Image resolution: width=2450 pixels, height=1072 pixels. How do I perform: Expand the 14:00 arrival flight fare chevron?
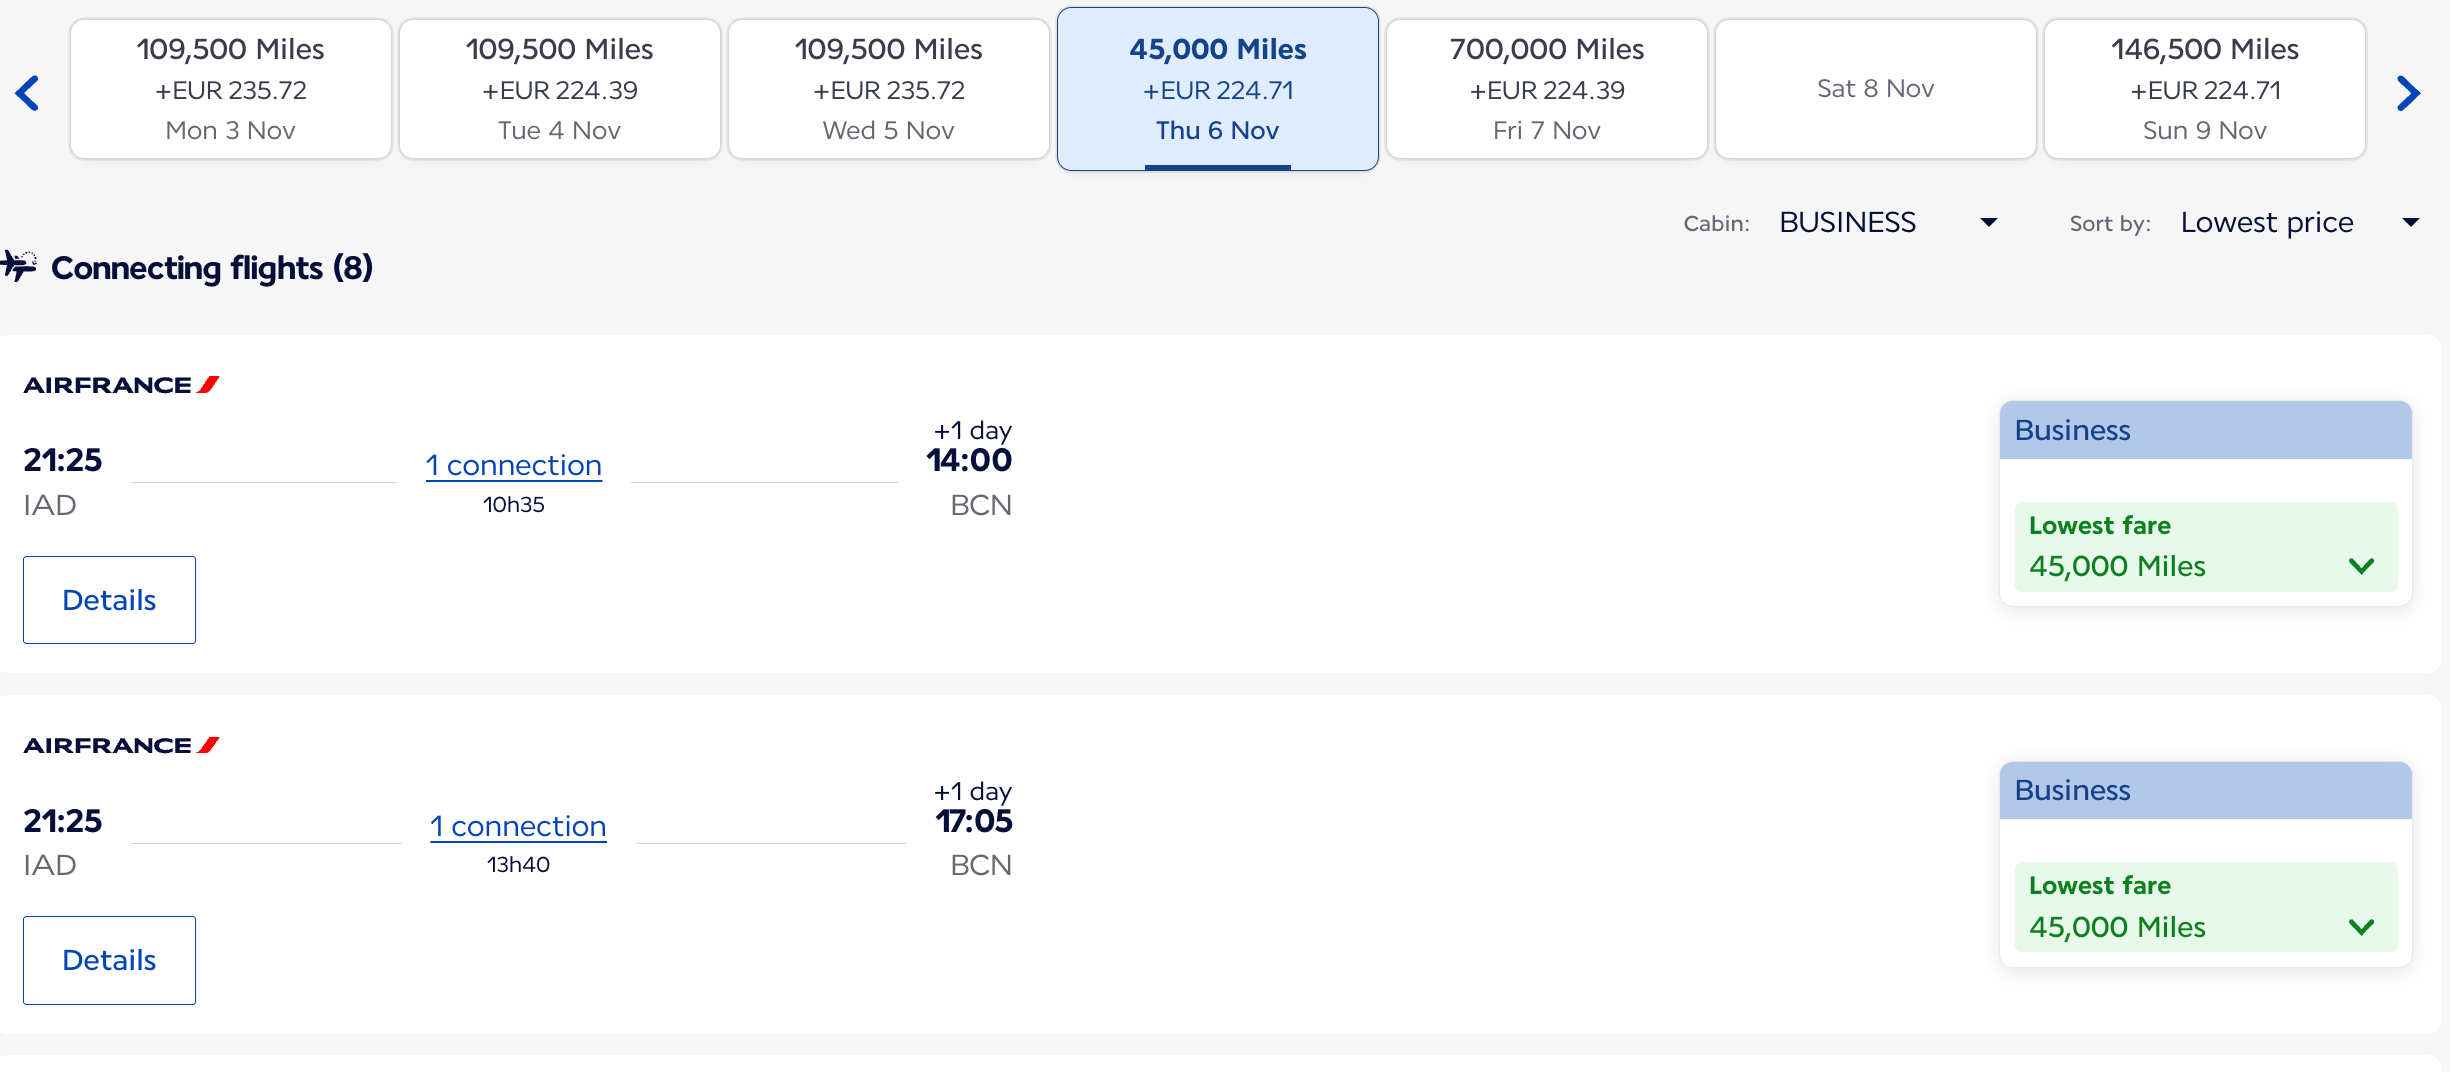tap(2361, 566)
